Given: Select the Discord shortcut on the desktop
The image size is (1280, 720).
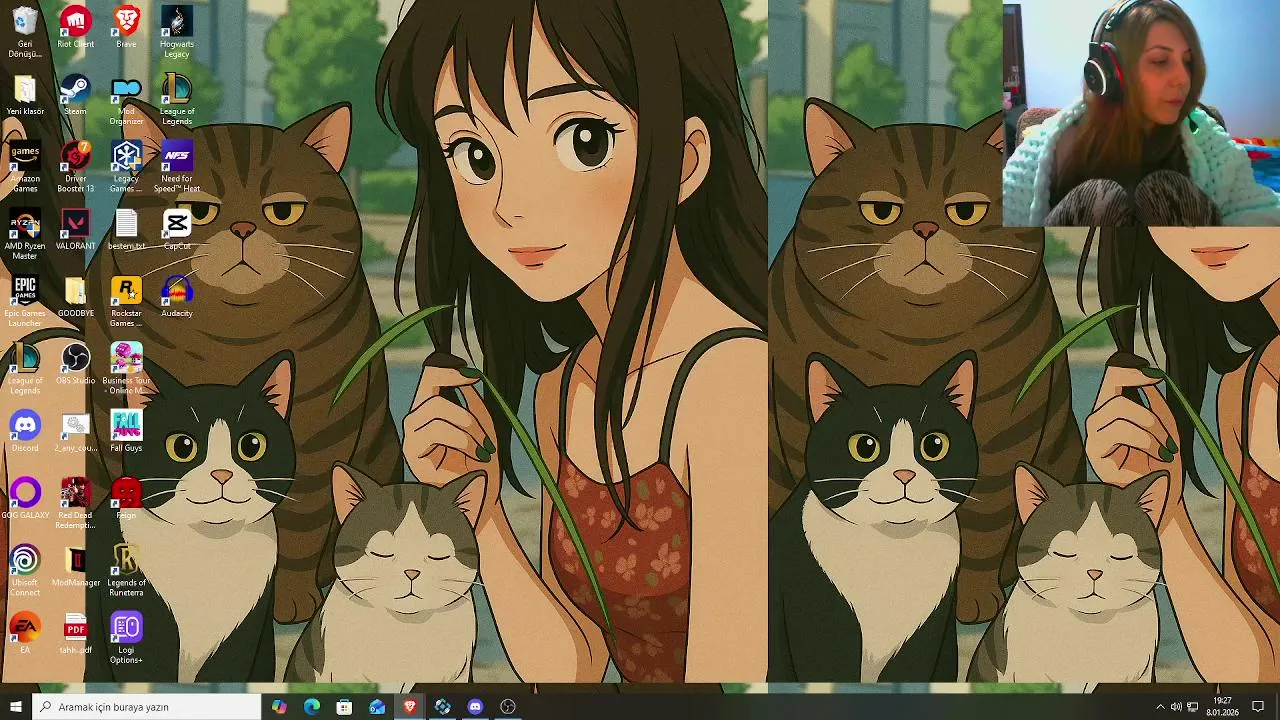Looking at the screenshot, I should pos(25,431).
